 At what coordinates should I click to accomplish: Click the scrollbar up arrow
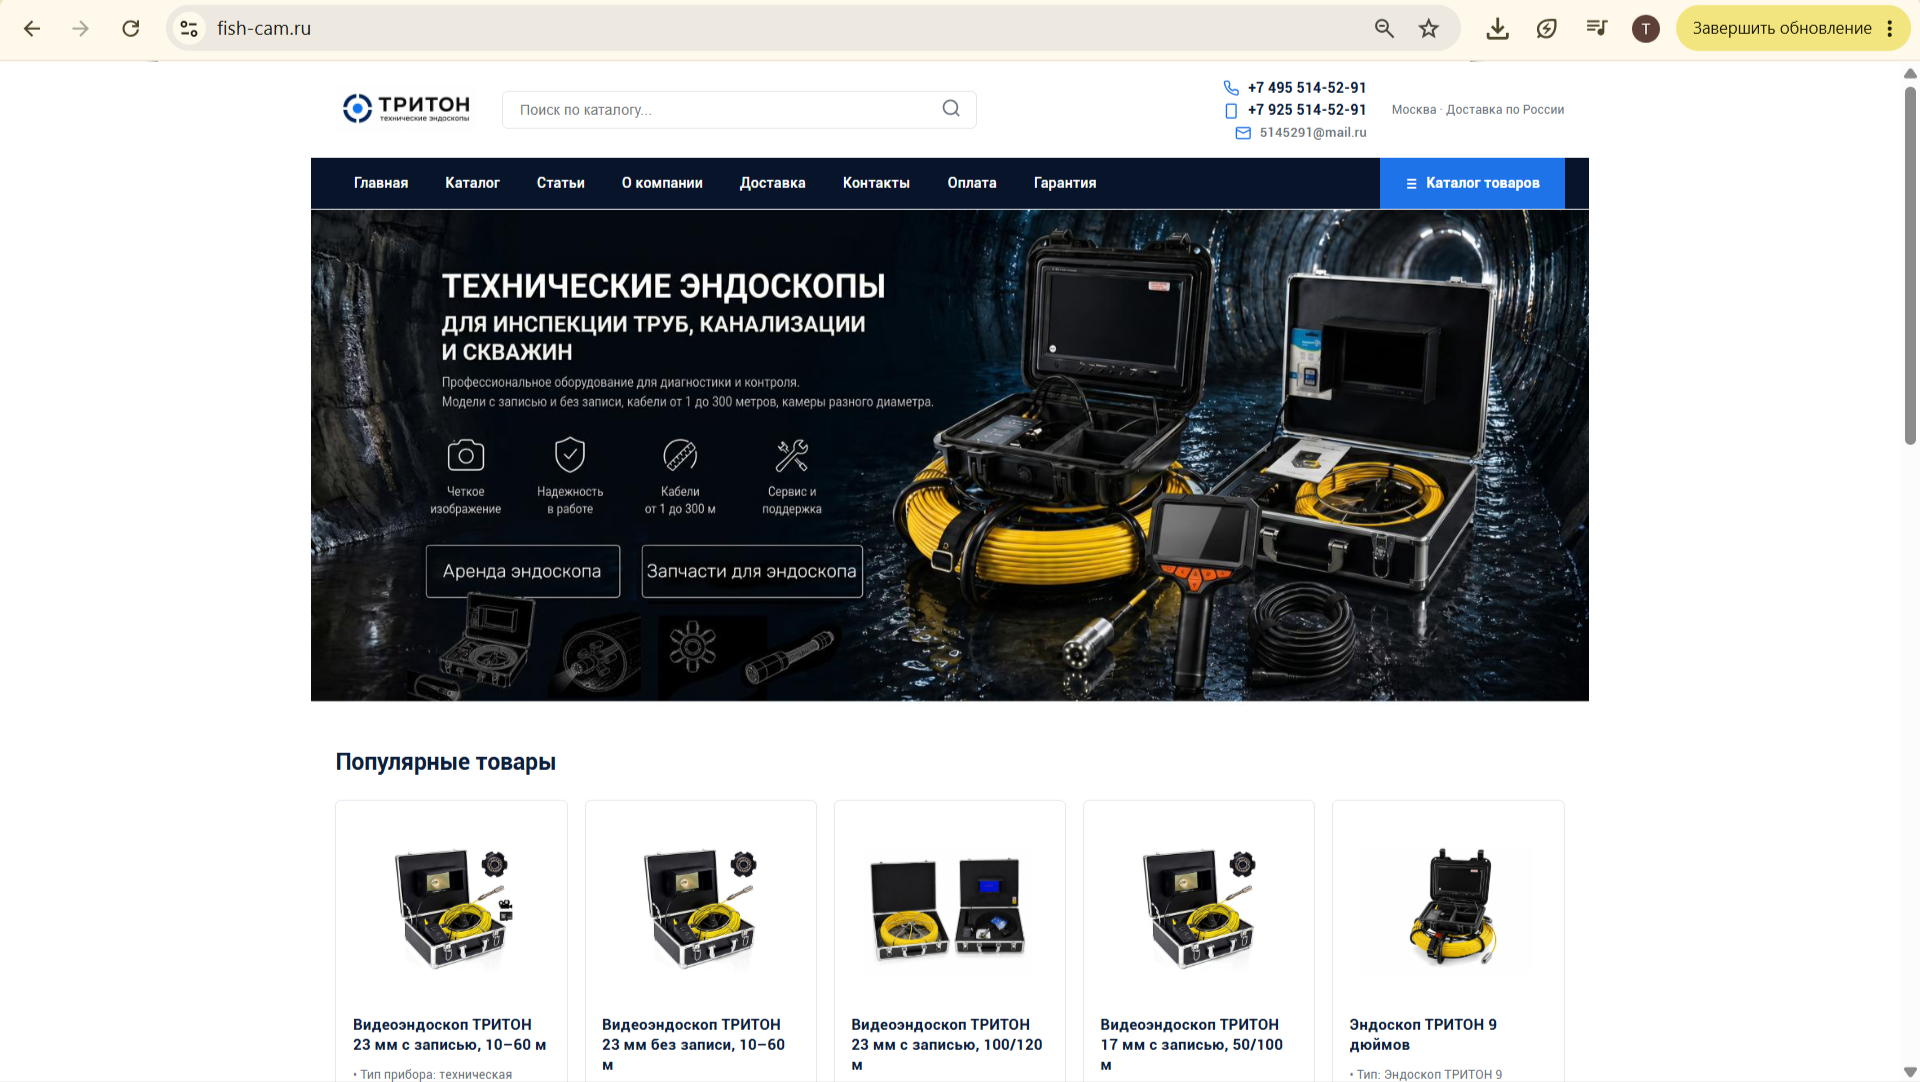(x=1910, y=73)
